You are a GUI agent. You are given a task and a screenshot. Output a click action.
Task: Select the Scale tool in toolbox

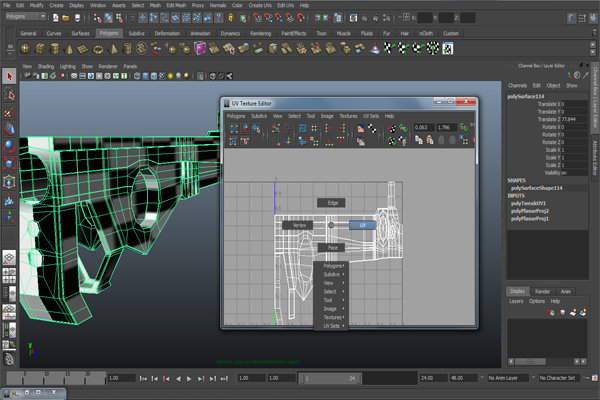coord(9,164)
